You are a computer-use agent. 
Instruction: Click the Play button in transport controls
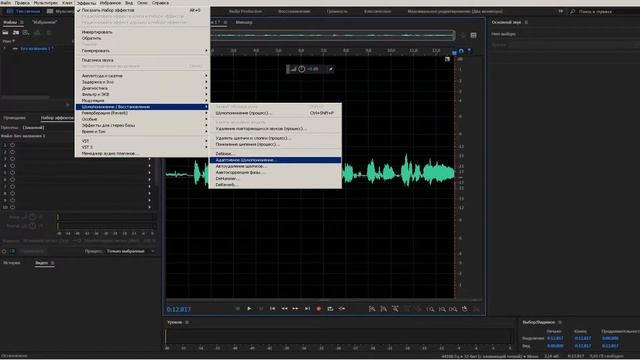coord(249,309)
